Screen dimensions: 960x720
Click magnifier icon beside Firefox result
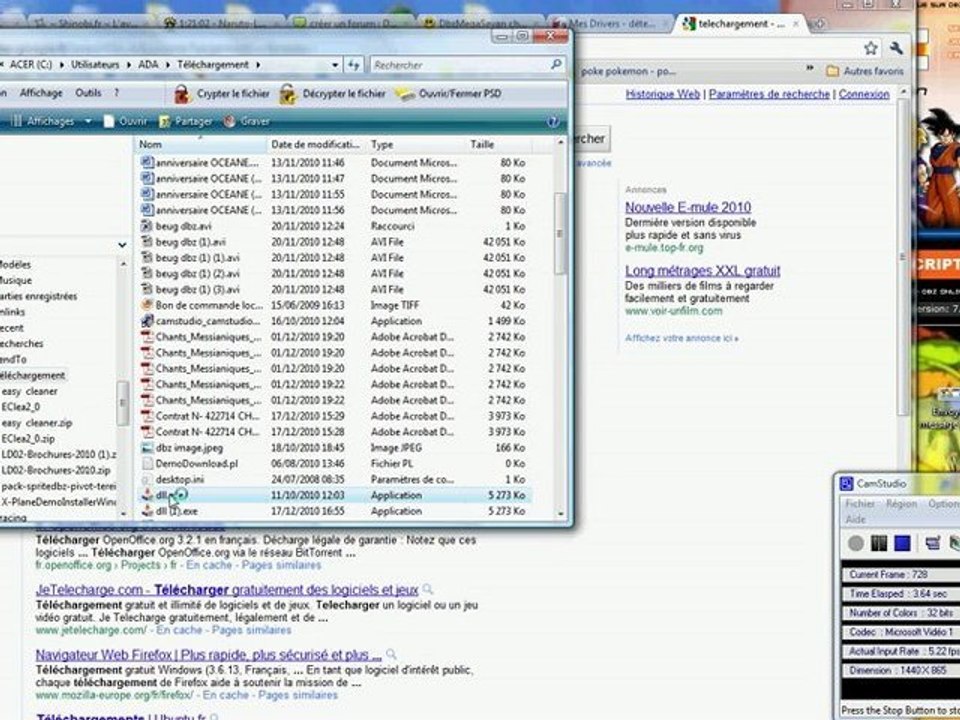coord(391,654)
